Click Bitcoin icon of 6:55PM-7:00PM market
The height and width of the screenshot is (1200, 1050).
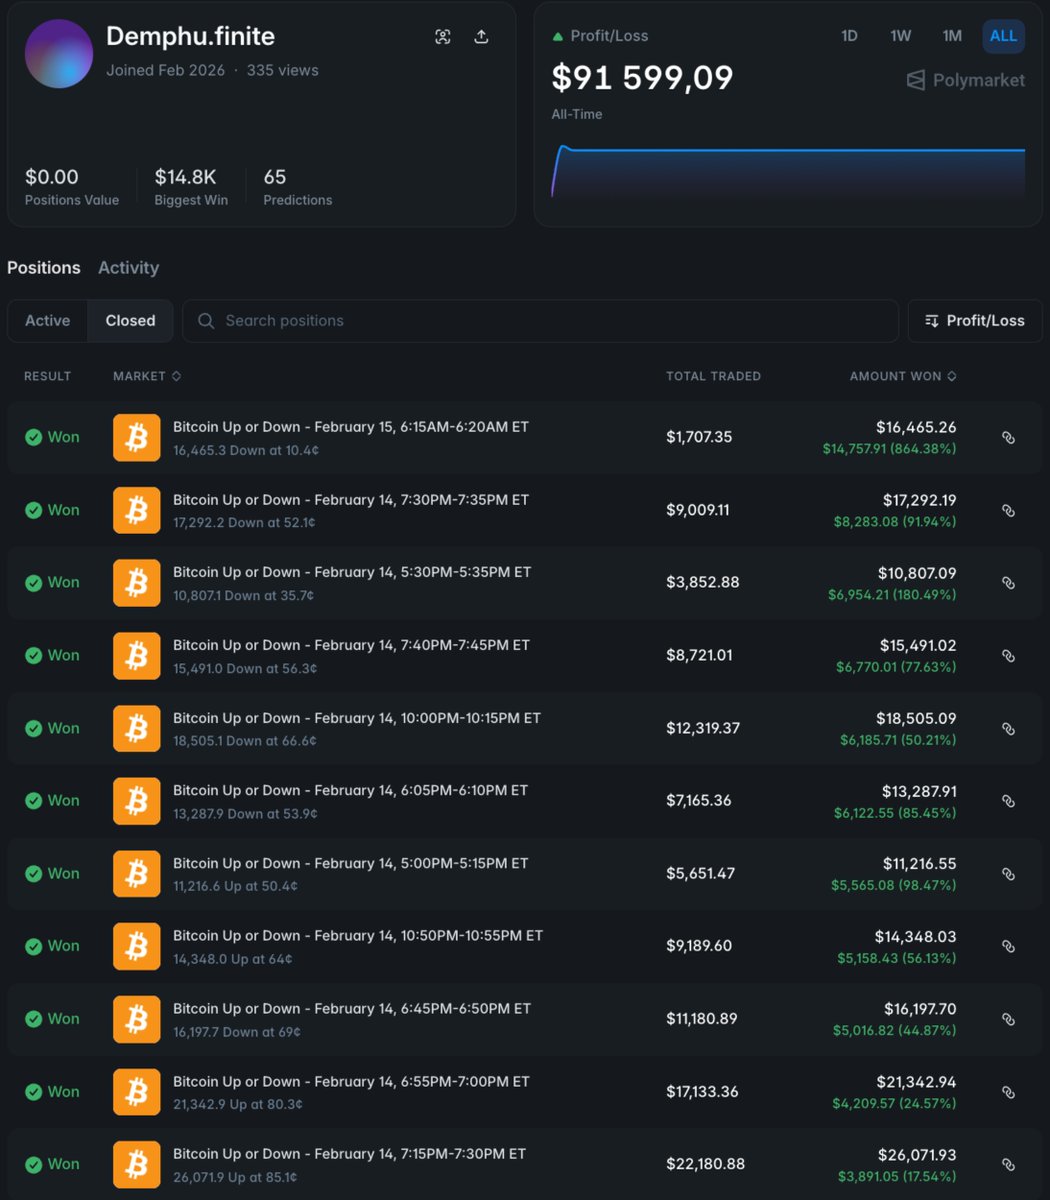(x=136, y=1091)
